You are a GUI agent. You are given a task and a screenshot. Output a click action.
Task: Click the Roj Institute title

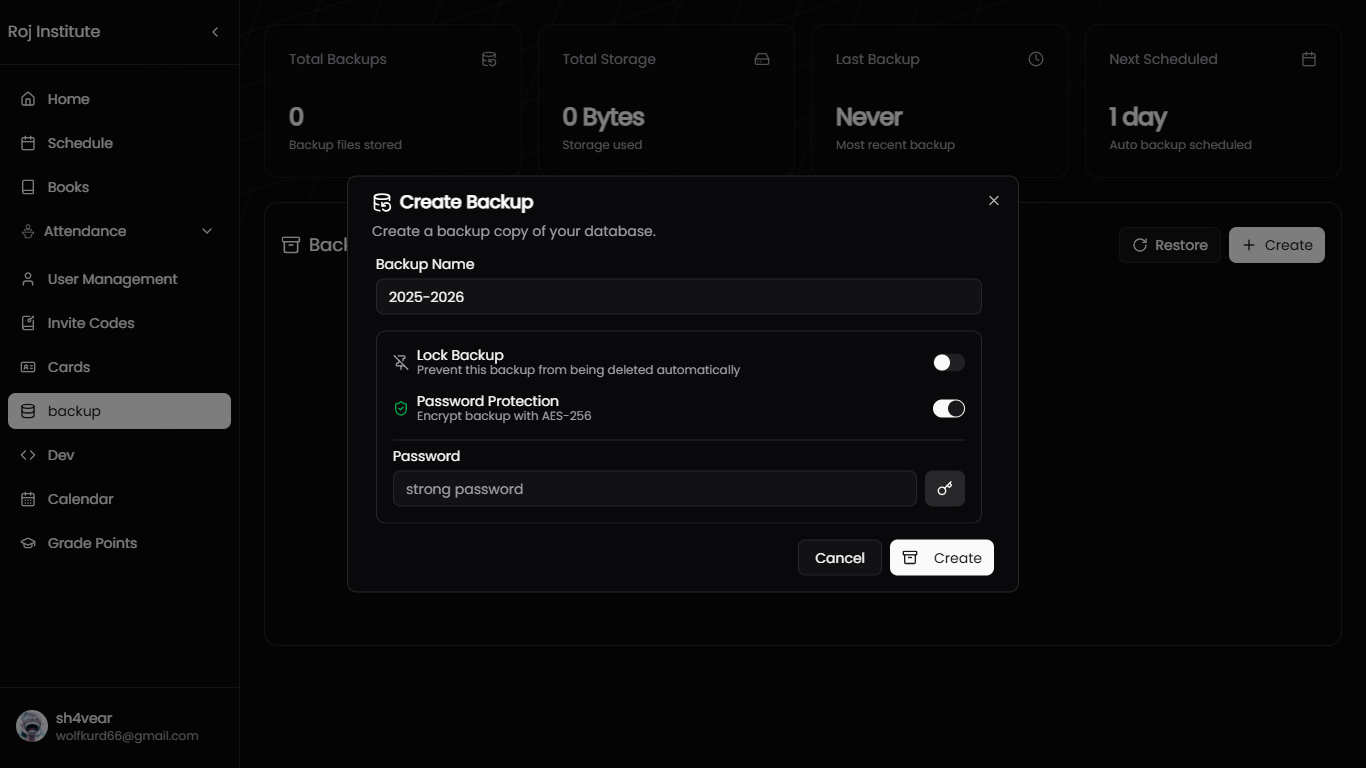[54, 32]
